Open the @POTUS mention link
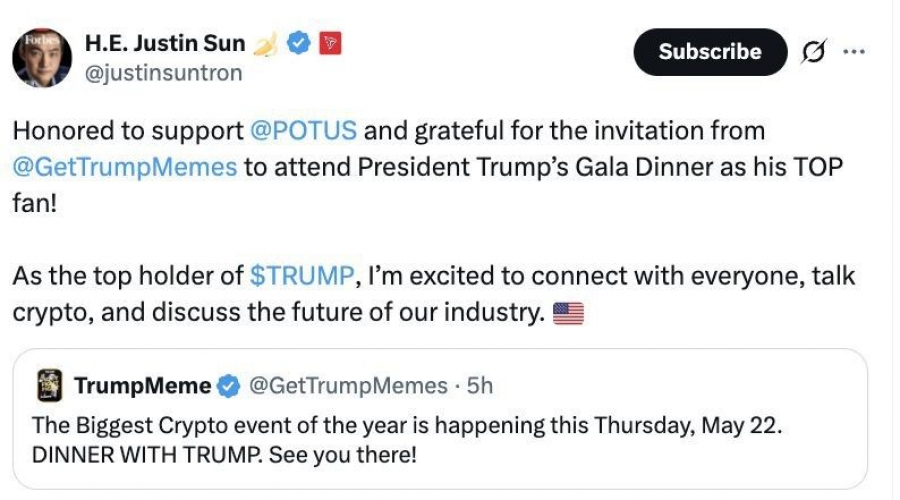The width and height of the screenshot is (900, 500). pos(303,130)
